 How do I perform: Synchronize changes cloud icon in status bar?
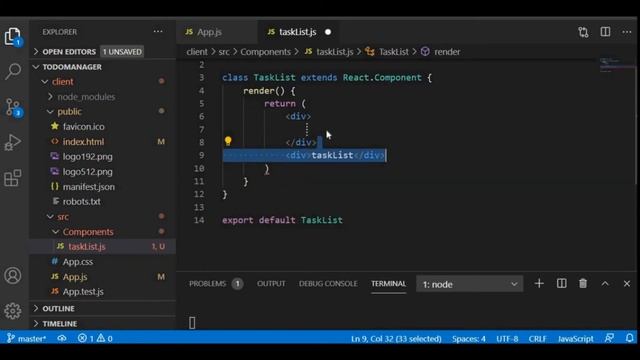pos(62,338)
